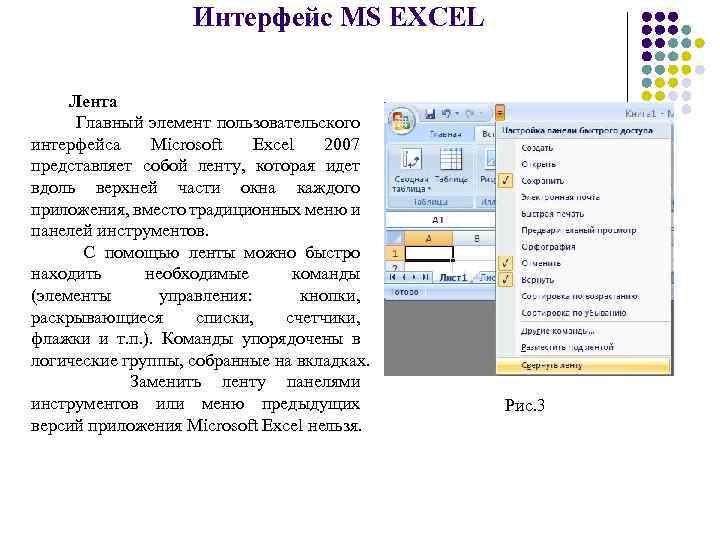This screenshot has width=720, height=540.
Task: Uncheck Отменить in the quick access menu
Action: (x=540, y=264)
